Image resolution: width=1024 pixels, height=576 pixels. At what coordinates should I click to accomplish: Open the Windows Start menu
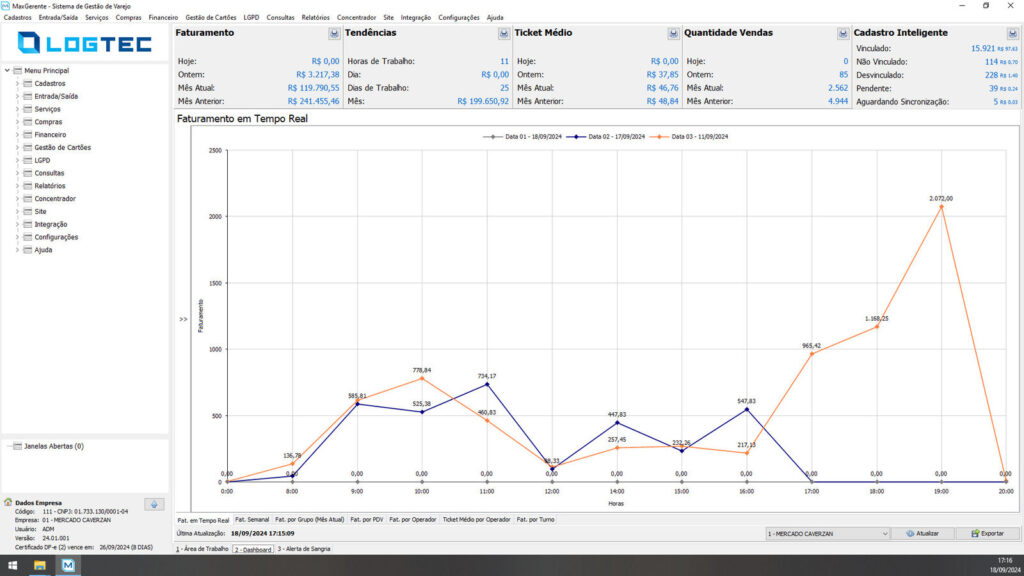pyautogui.click(x=12, y=566)
